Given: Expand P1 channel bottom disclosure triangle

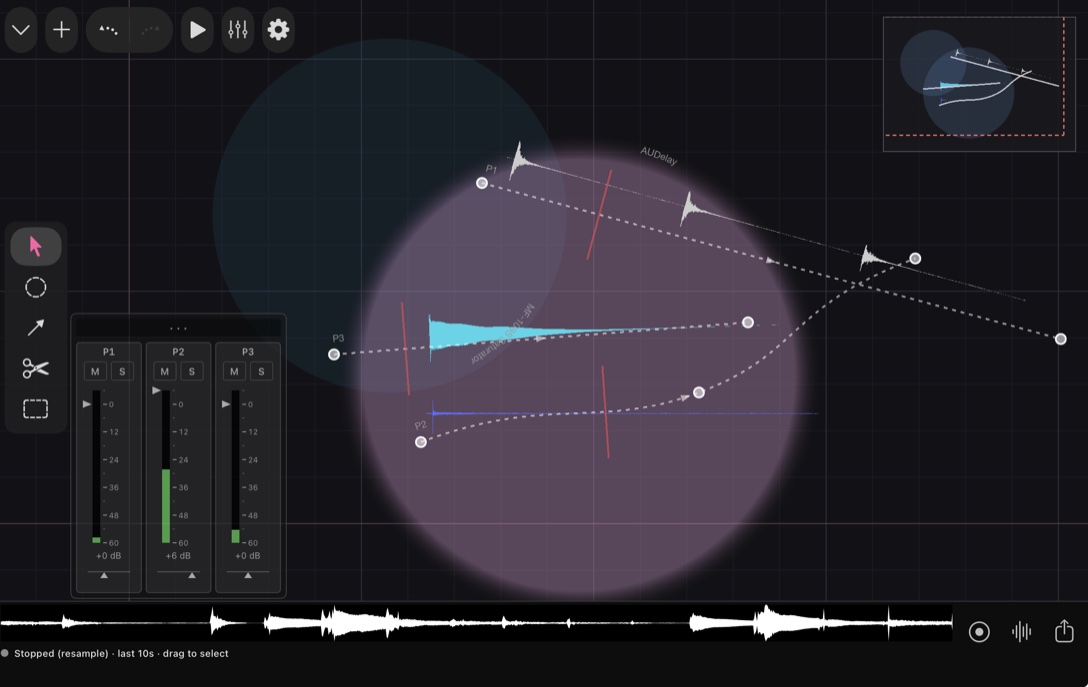Looking at the screenshot, I should coord(104,575).
